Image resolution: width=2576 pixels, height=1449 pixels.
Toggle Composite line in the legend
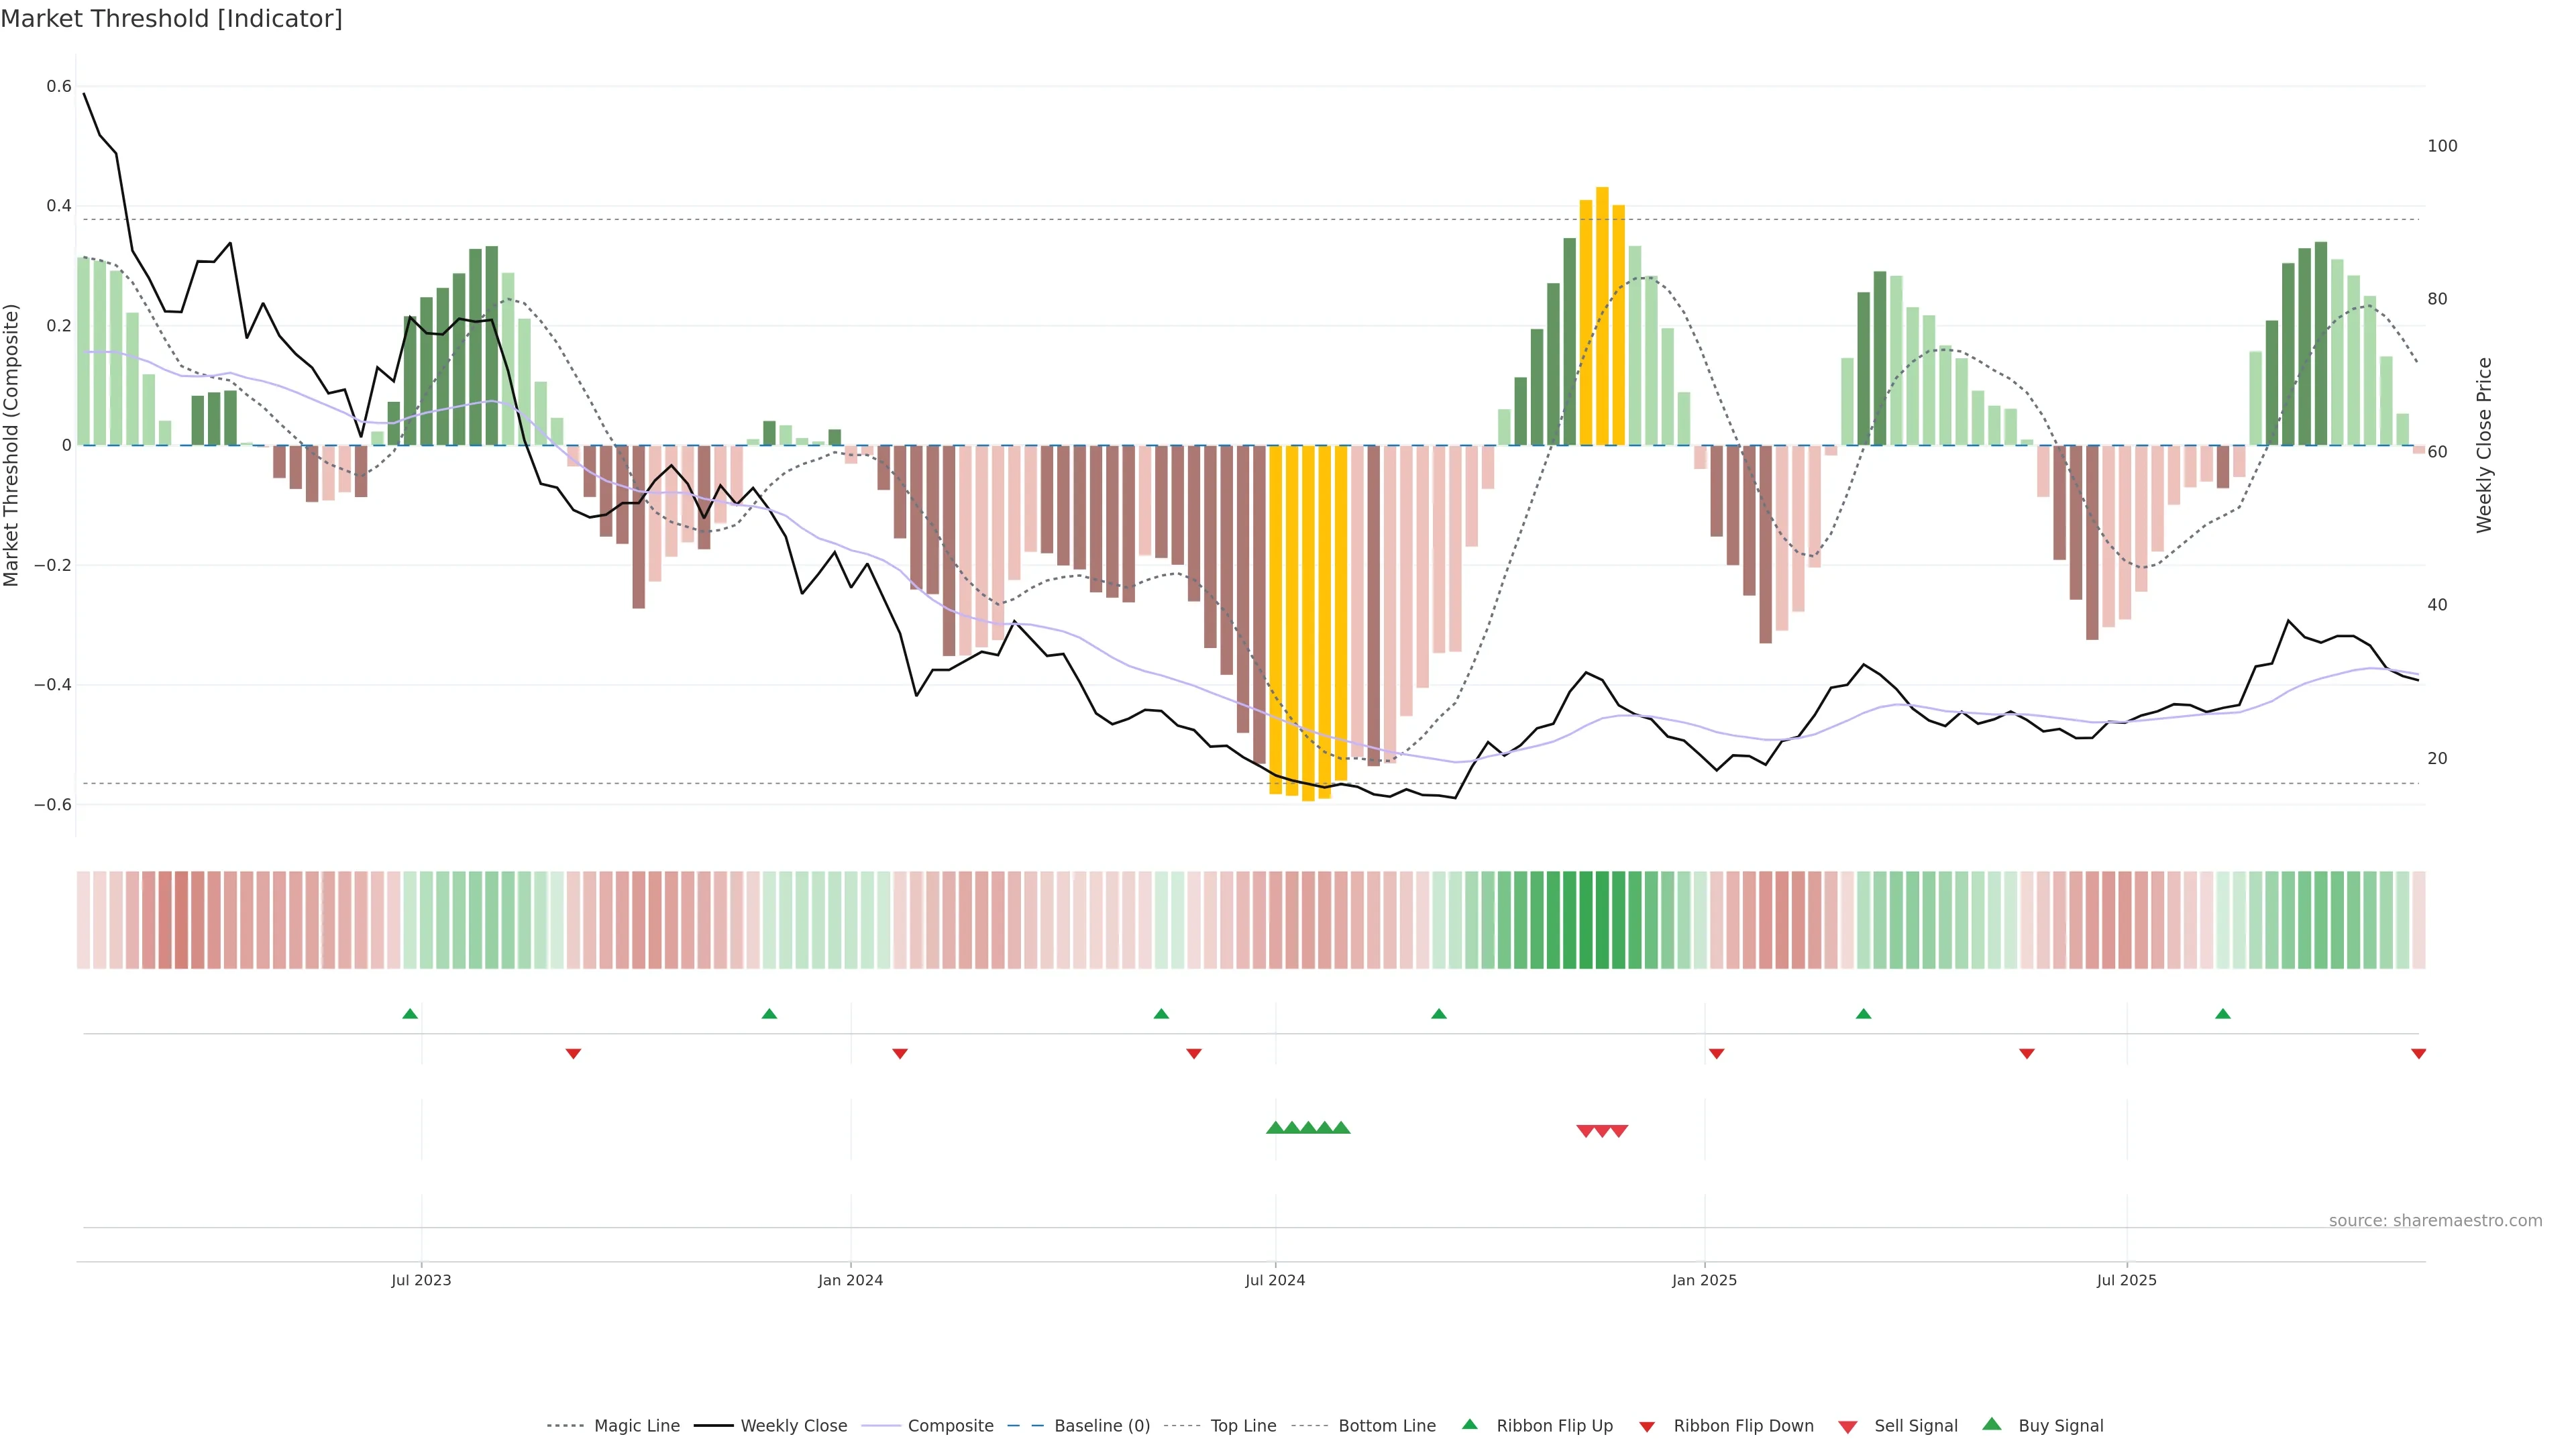[950, 1425]
